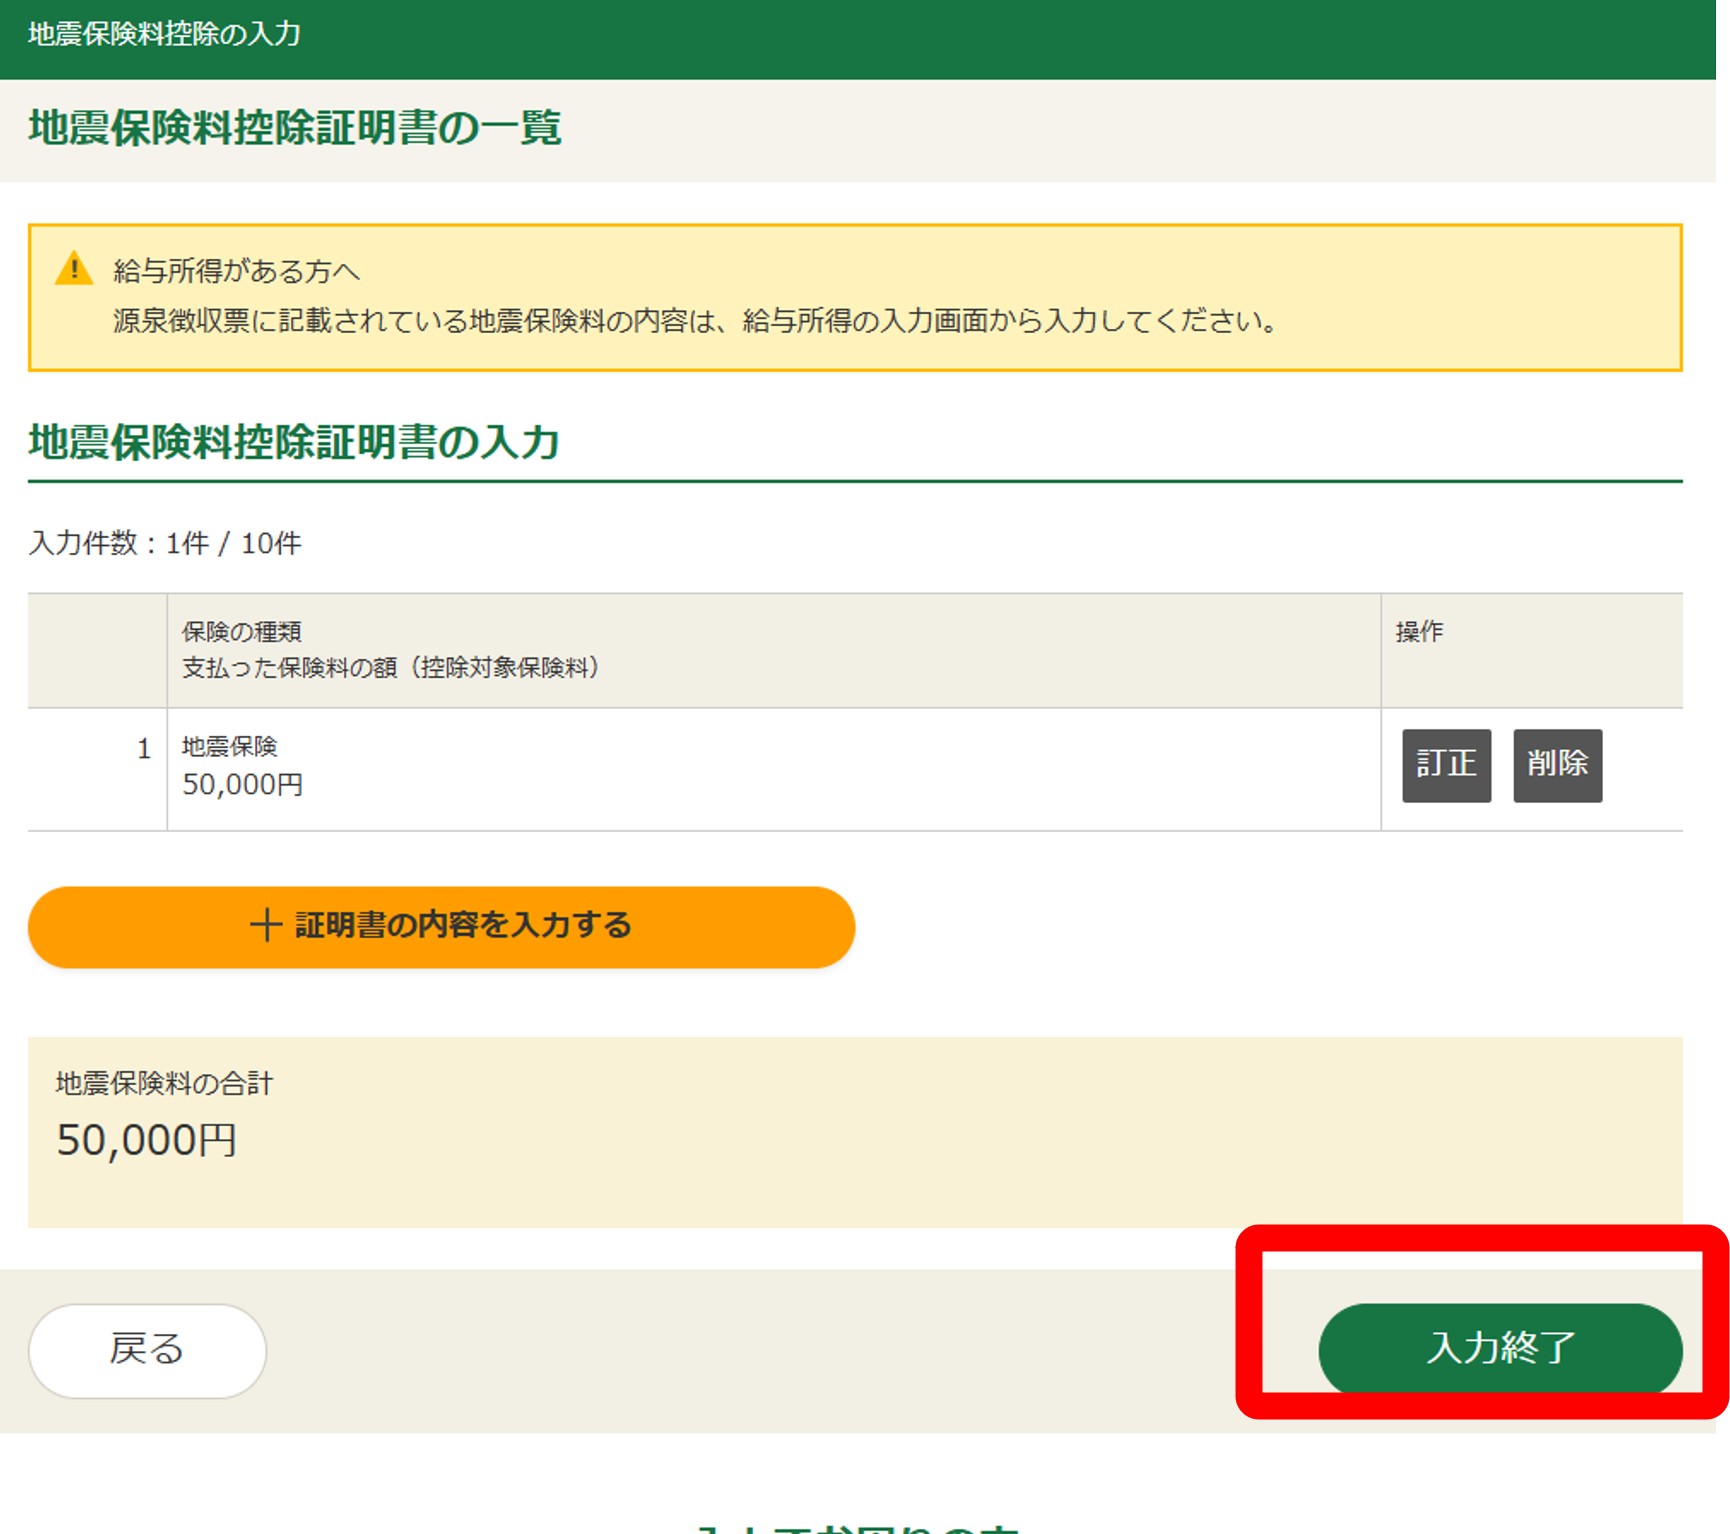Click the 源泉徴収票 notice message text
This screenshot has width=1730, height=1534.
pyautogui.click(x=694, y=321)
